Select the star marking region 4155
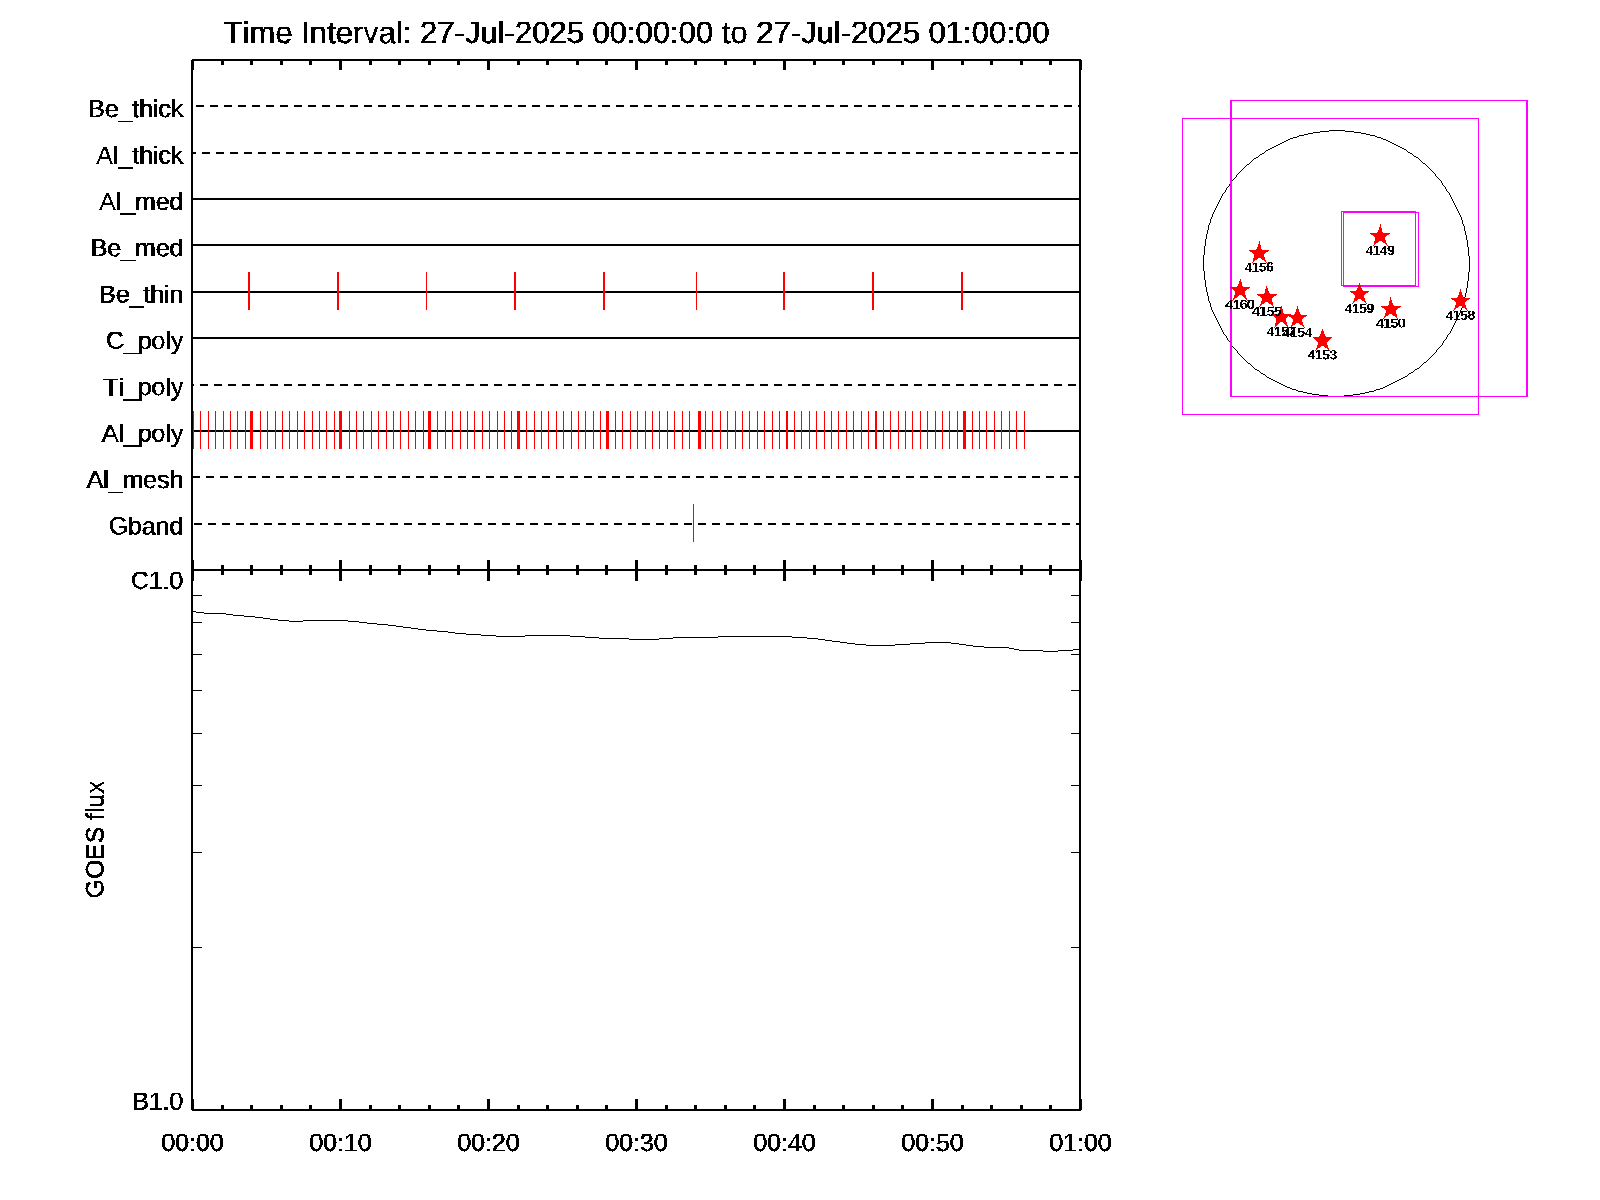 click(x=1267, y=297)
